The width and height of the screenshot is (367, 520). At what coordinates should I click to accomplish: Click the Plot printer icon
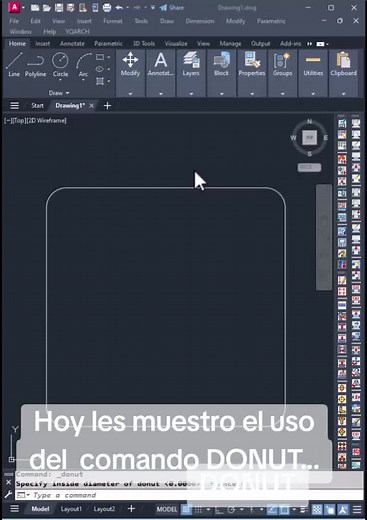pos(107,7)
